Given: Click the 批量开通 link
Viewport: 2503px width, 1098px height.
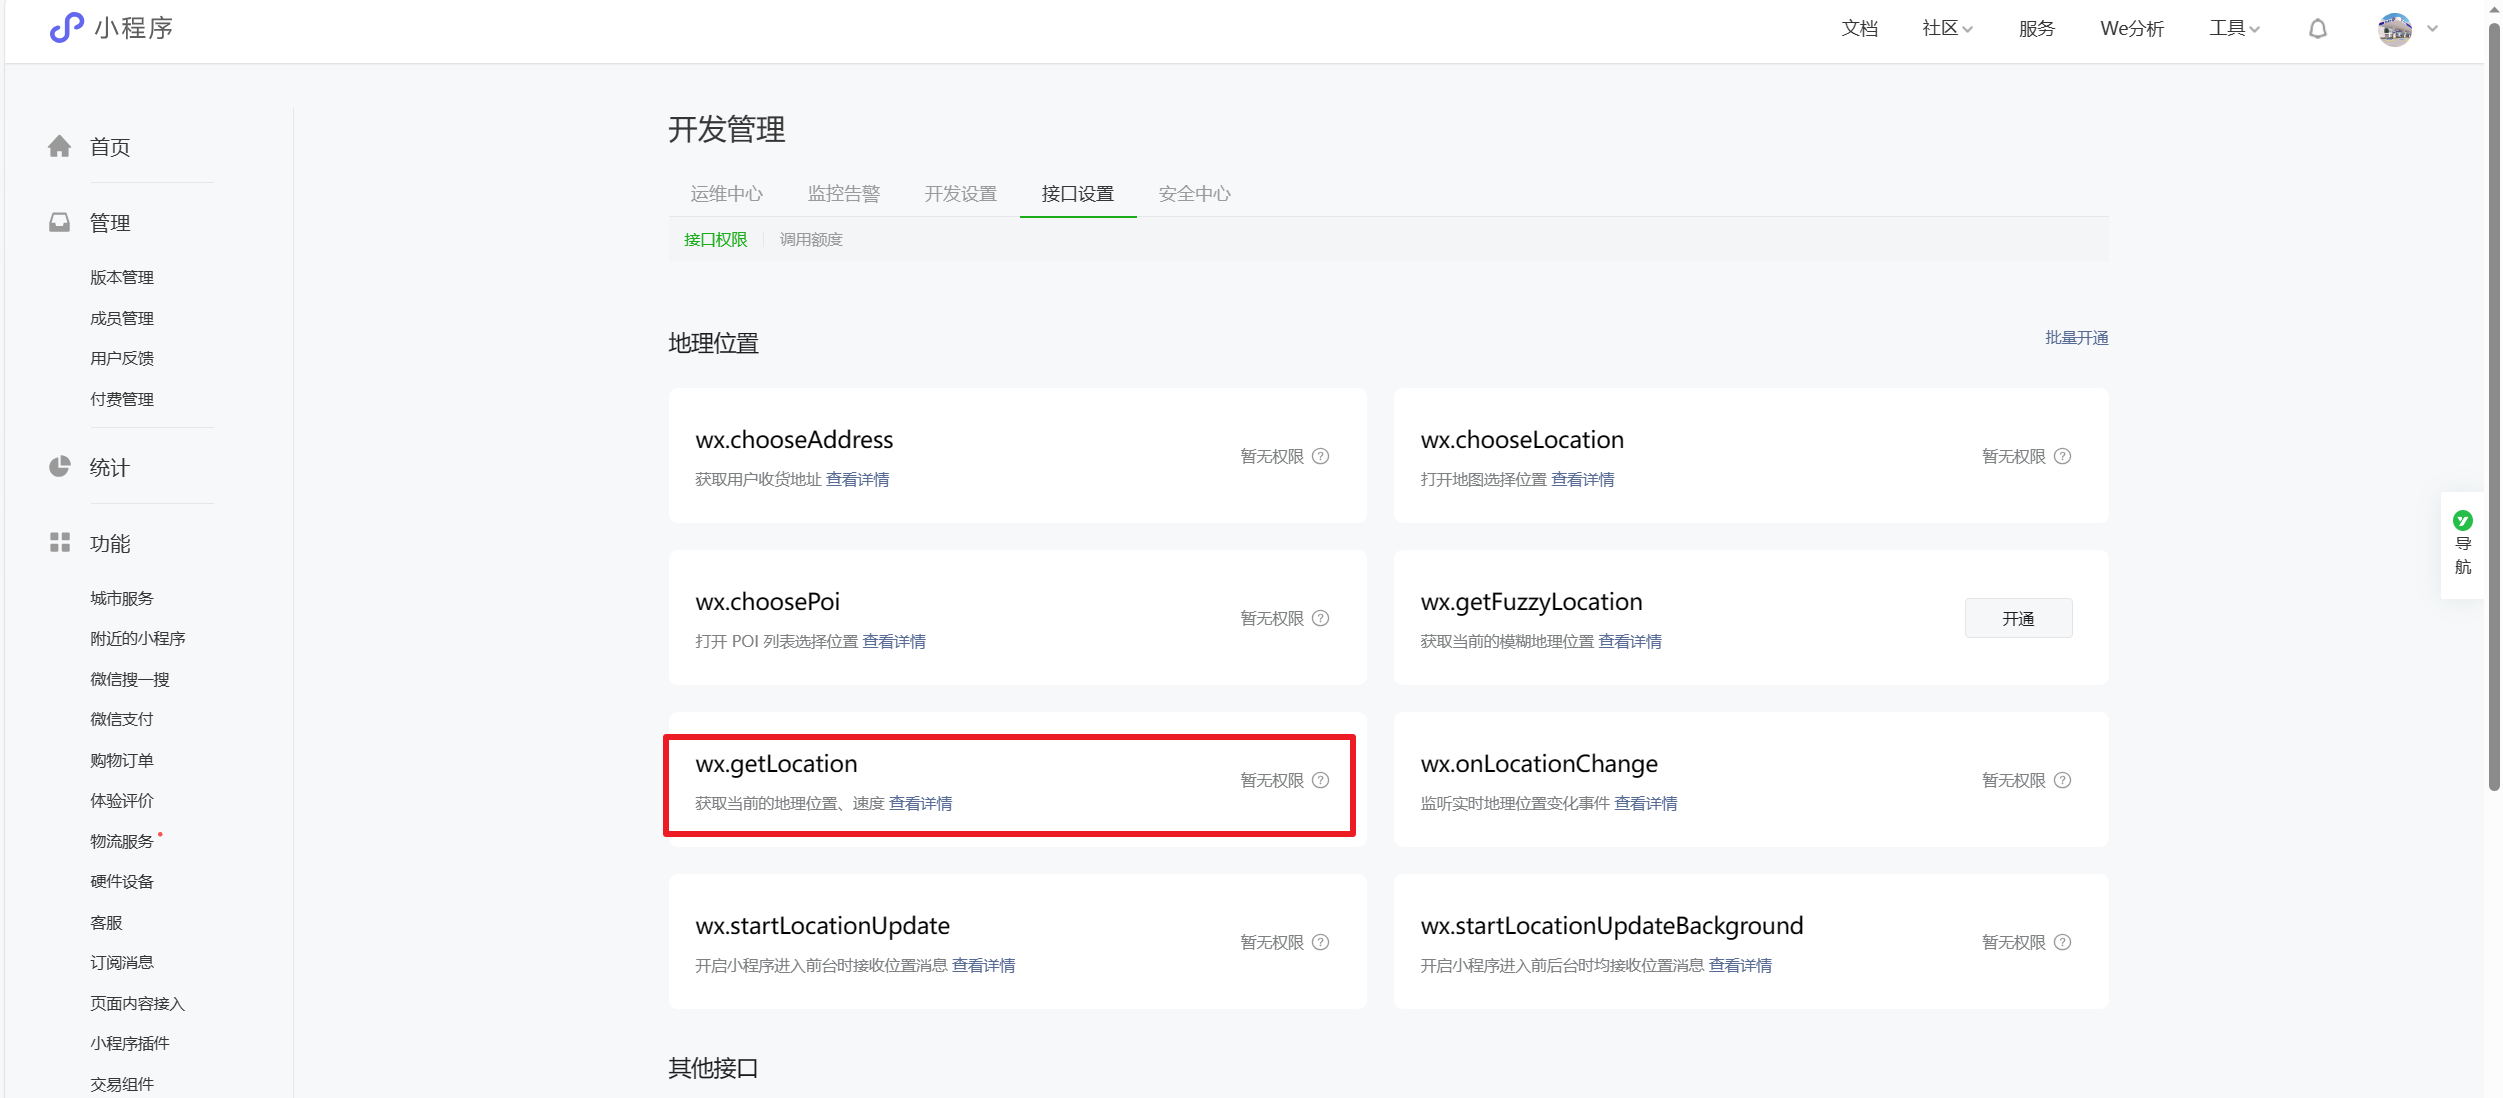Looking at the screenshot, I should coord(2076,338).
